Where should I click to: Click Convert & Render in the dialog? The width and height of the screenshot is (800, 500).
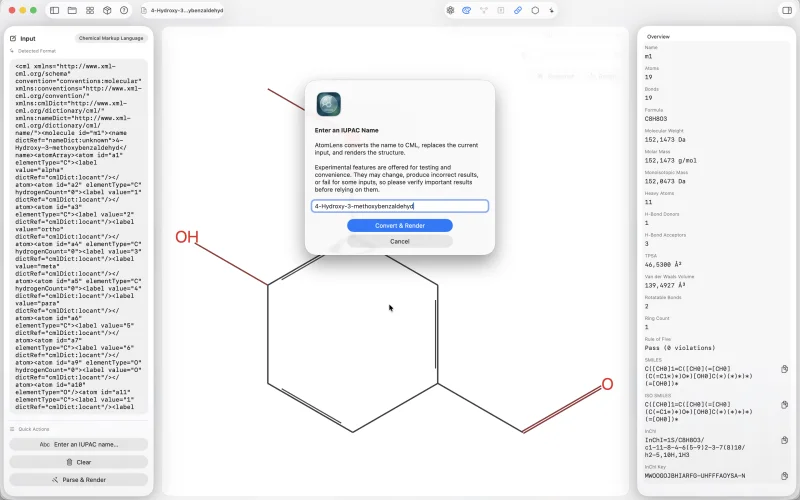[x=399, y=226]
